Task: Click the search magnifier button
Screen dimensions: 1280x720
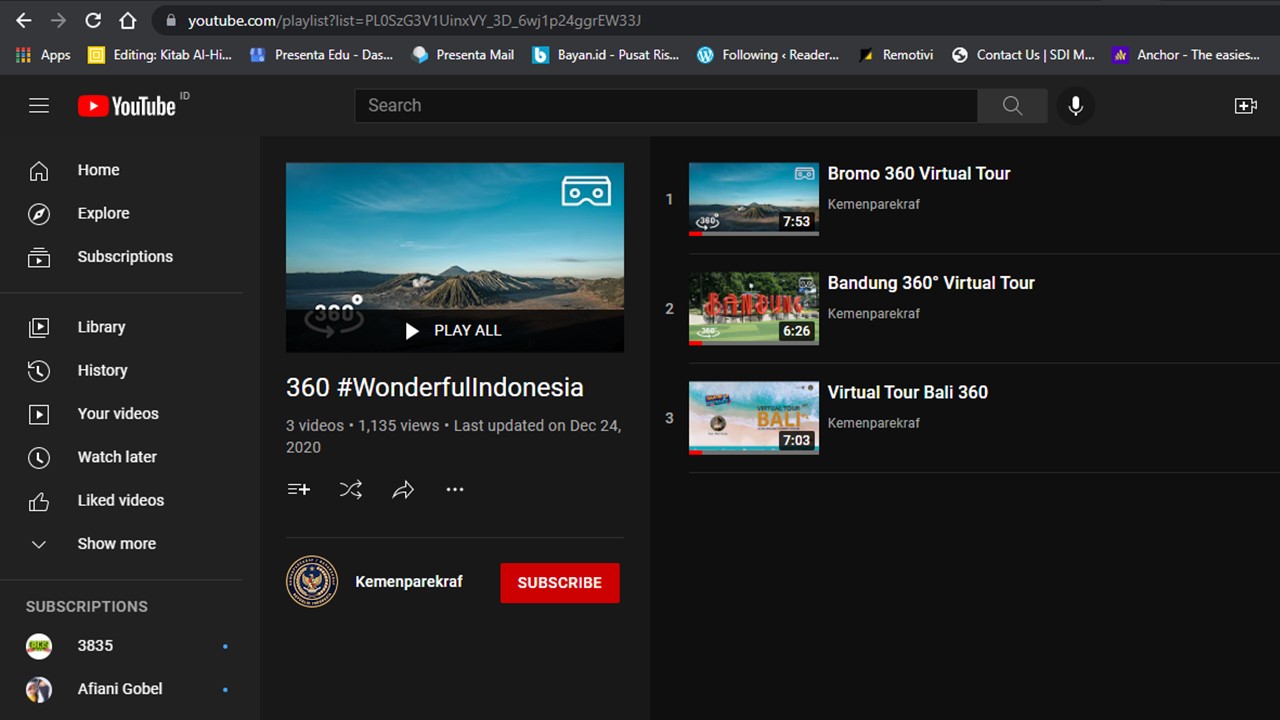Action: (x=1012, y=106)
